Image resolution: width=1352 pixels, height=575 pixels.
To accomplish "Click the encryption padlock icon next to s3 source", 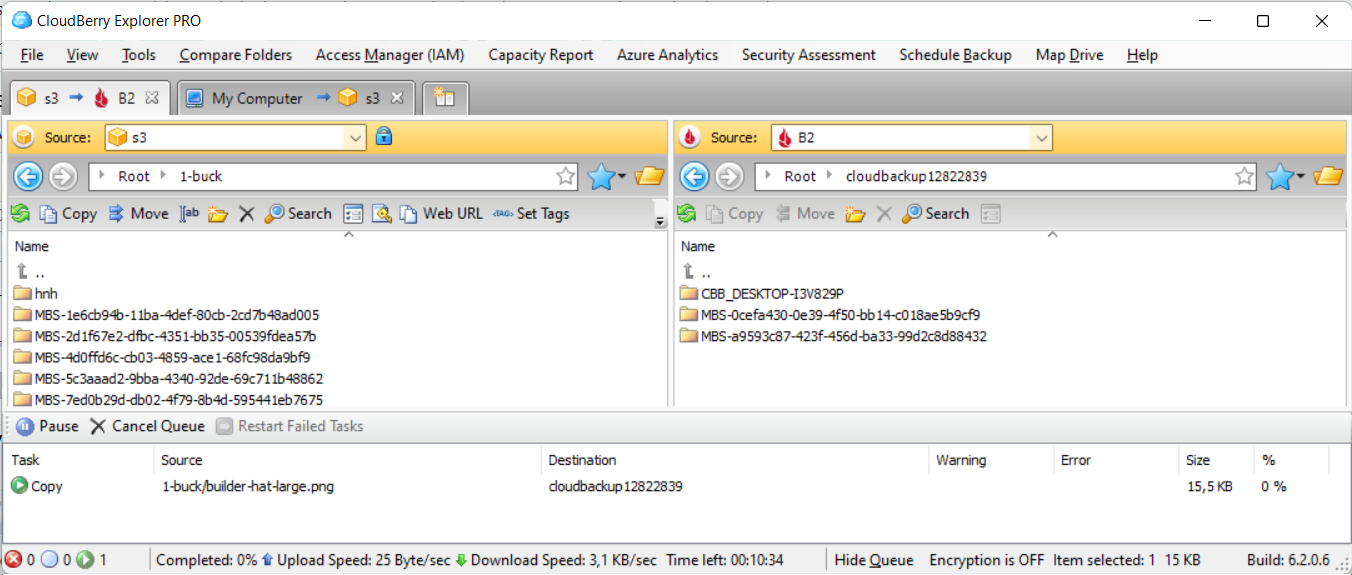I will coord(384,137).
